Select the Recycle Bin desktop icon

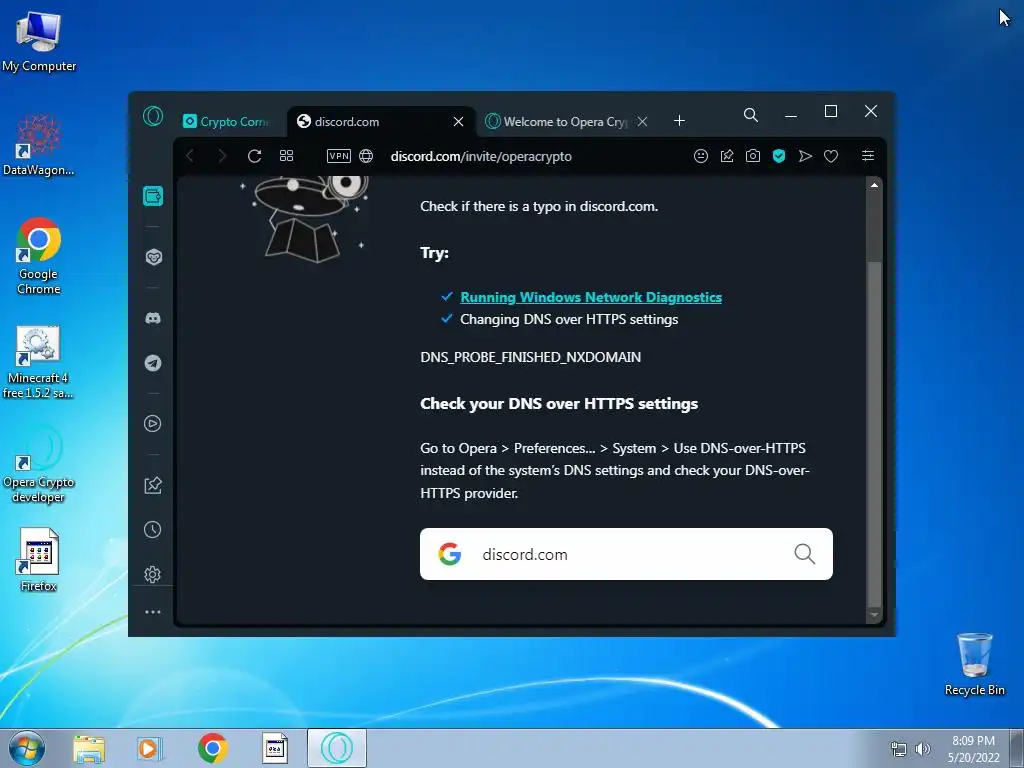[974, 664]
